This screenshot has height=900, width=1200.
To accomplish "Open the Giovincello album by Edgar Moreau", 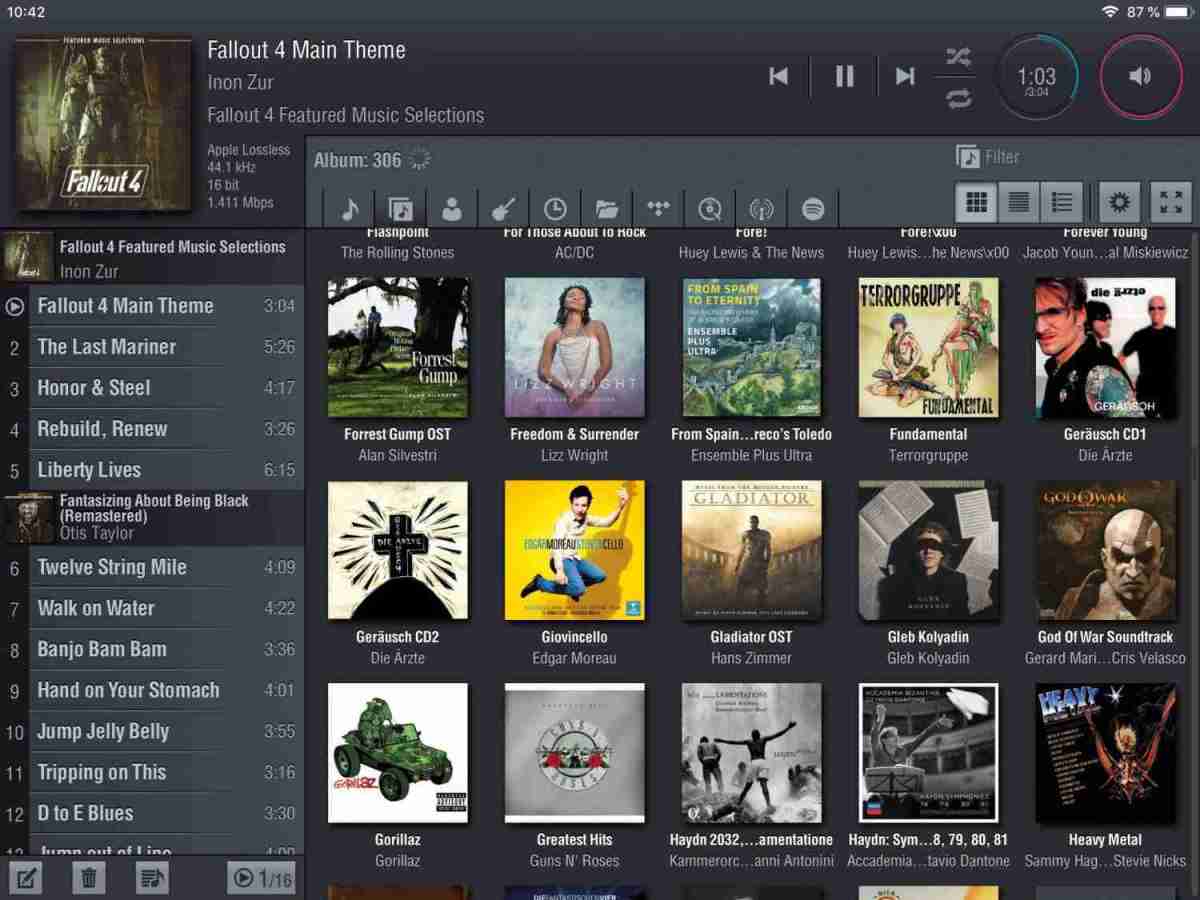I will tap(574, 550).
